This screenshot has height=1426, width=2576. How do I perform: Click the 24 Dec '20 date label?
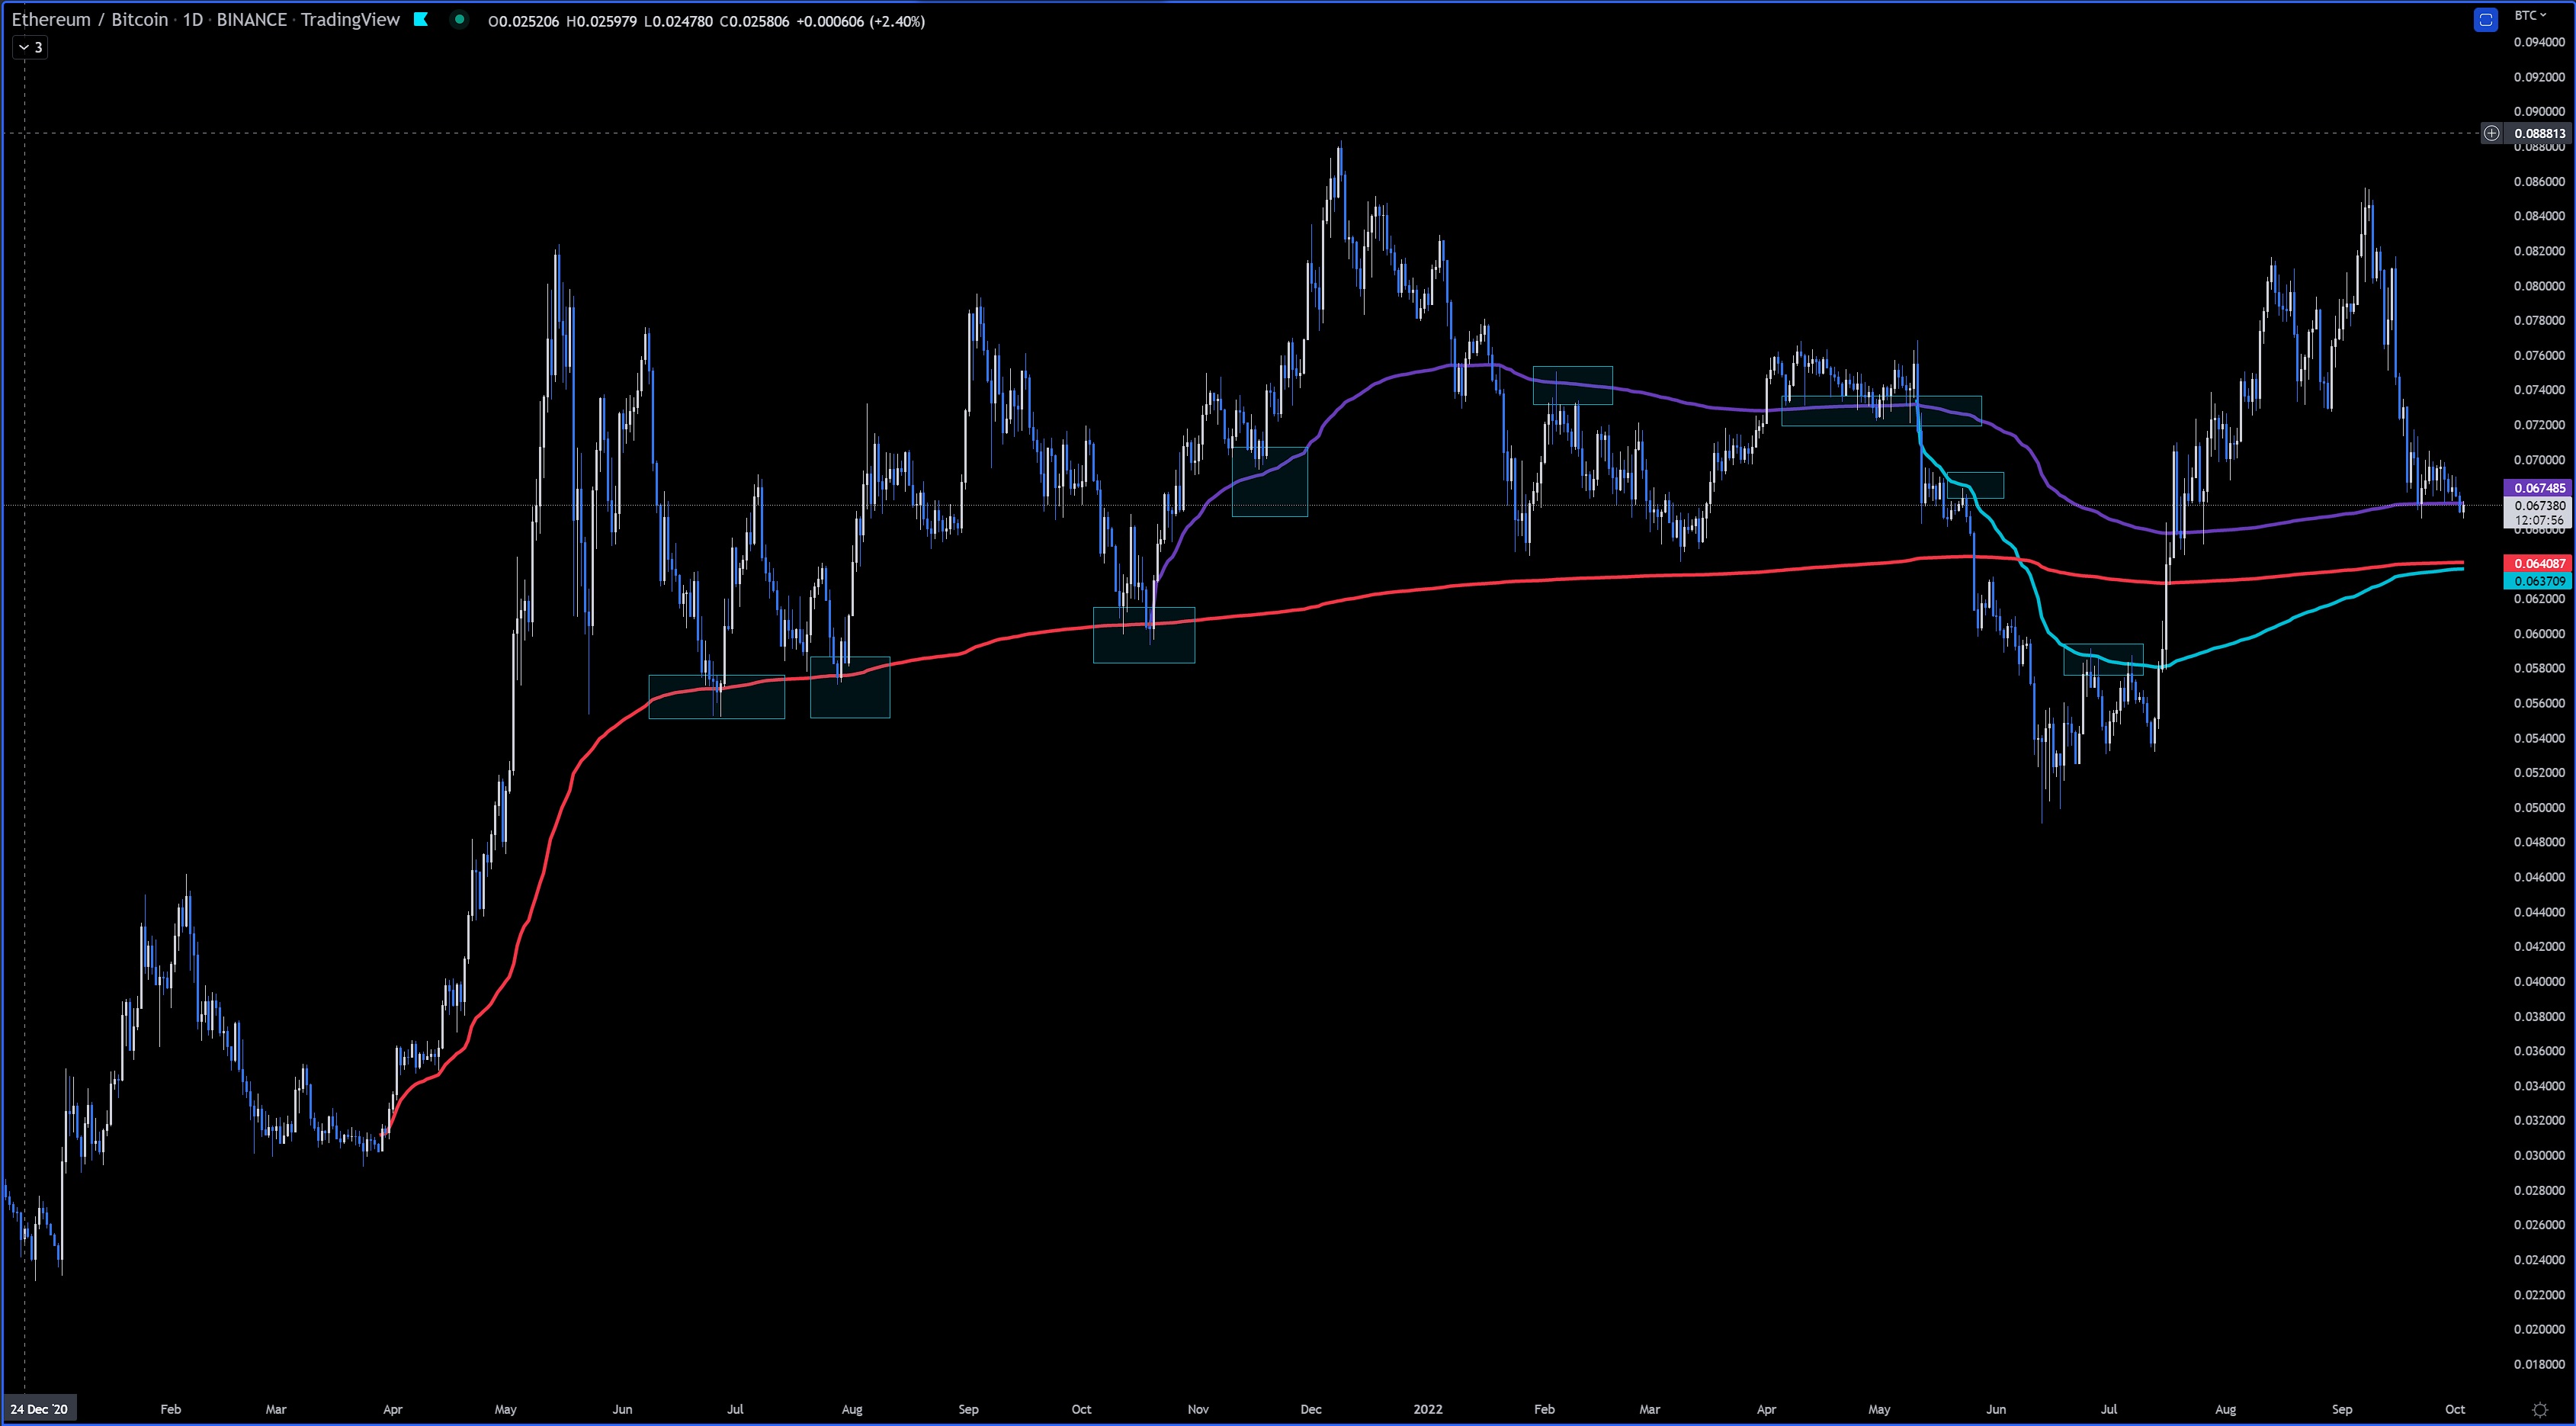click(39, 1409)
